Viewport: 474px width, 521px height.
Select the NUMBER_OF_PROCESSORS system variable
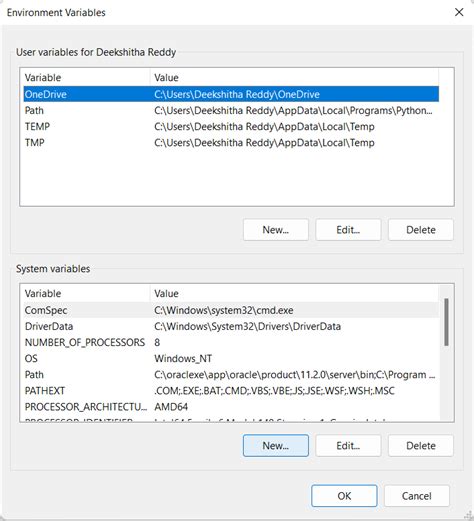click(231, 342)
